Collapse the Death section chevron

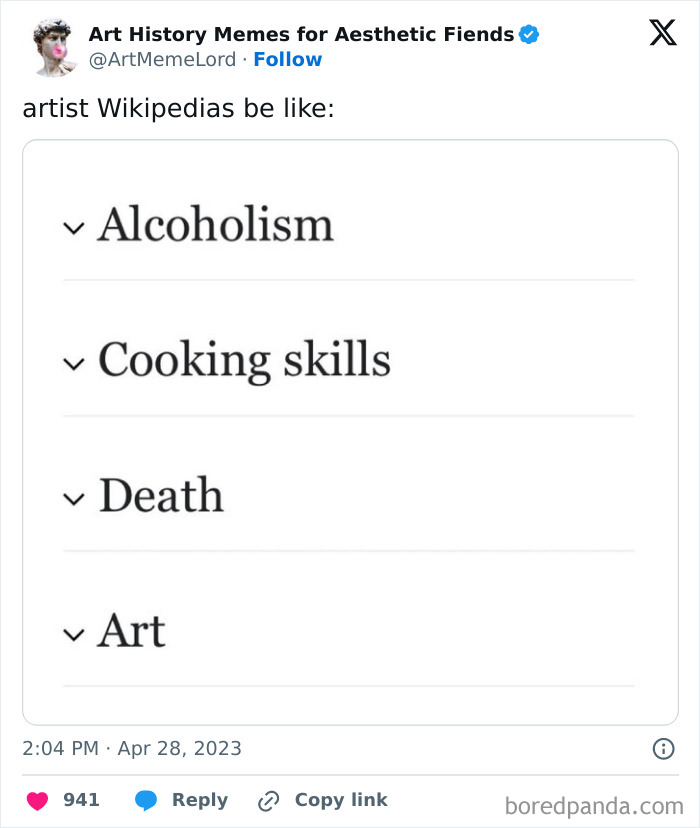[x=73, y=498]
